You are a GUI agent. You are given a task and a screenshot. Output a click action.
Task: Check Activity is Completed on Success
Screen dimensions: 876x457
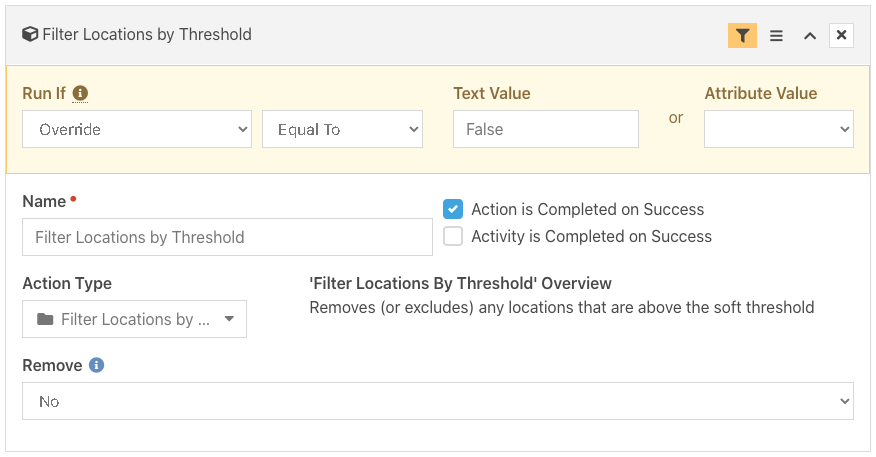453,236
